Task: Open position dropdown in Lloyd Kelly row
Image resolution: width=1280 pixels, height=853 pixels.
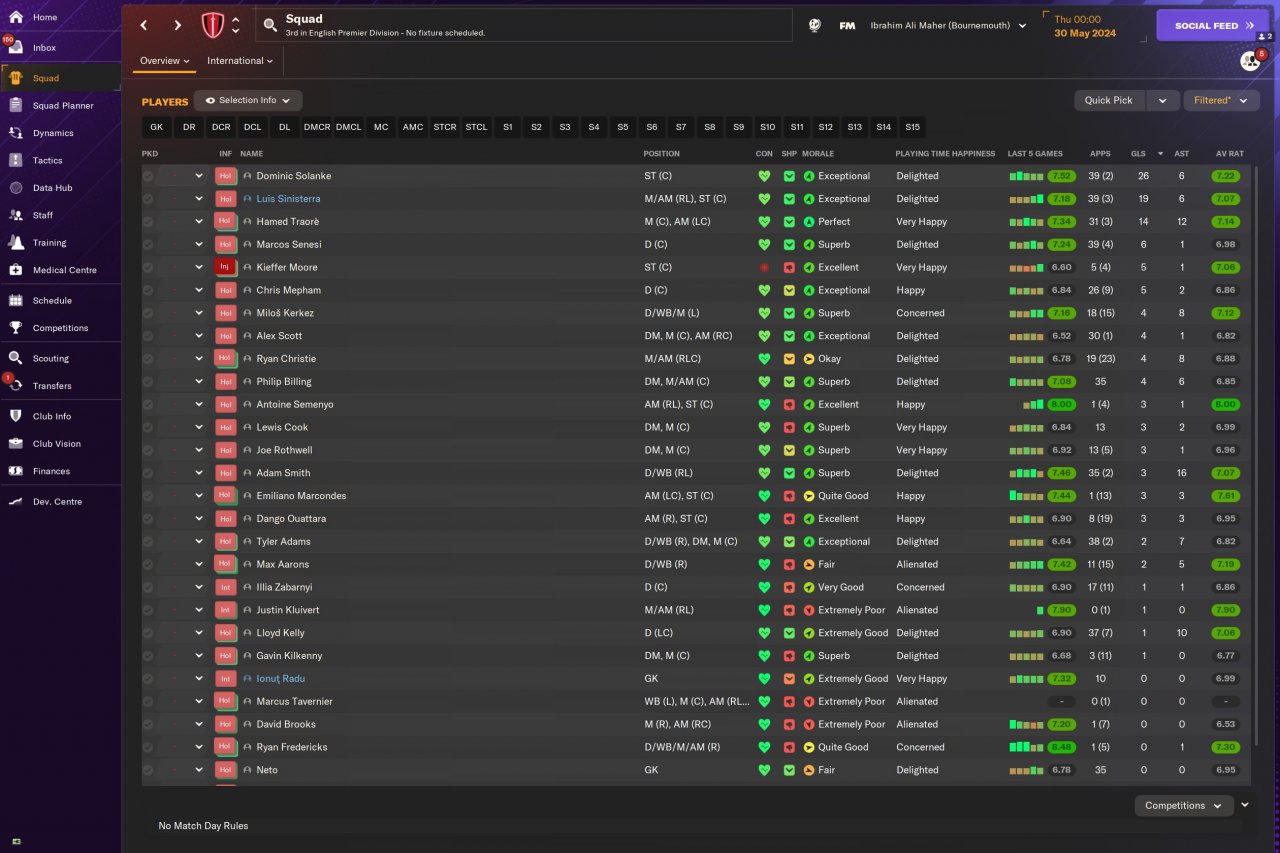Action: coord(199,633)
